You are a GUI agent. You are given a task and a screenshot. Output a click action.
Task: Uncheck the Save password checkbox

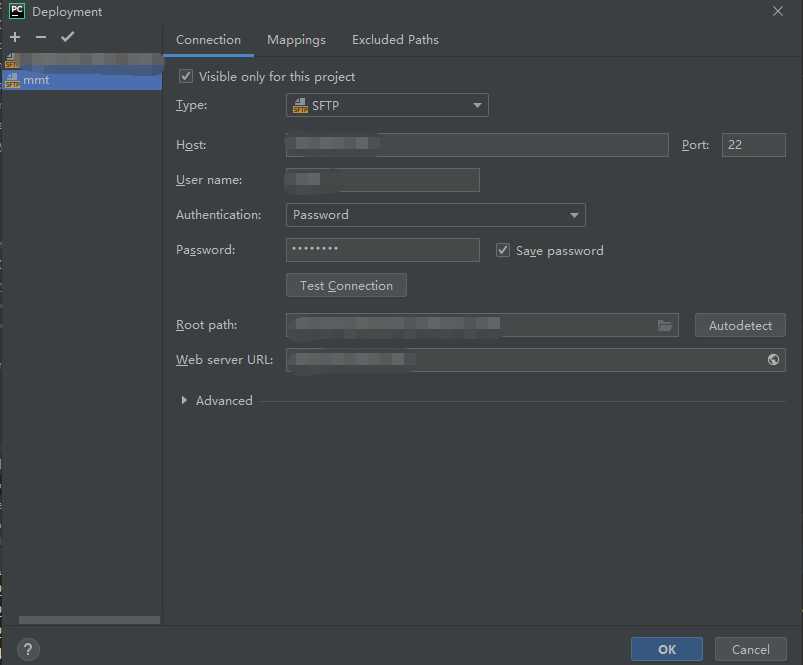(503, 250)
